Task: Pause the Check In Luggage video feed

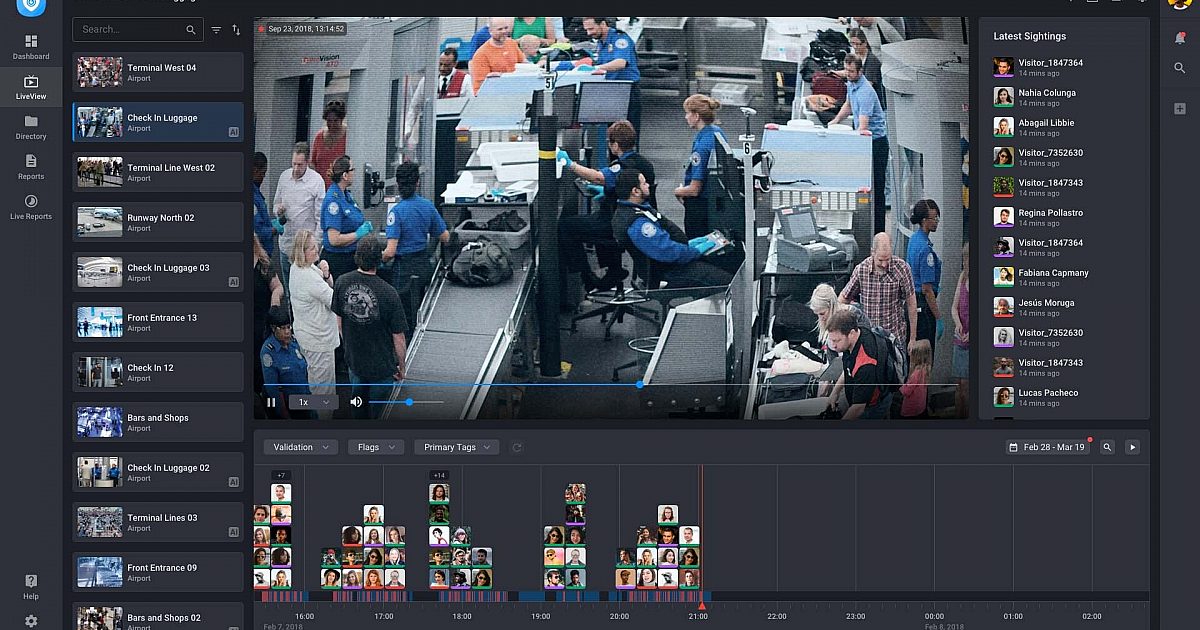Action: pyautogui.click(x=271, y=401)
